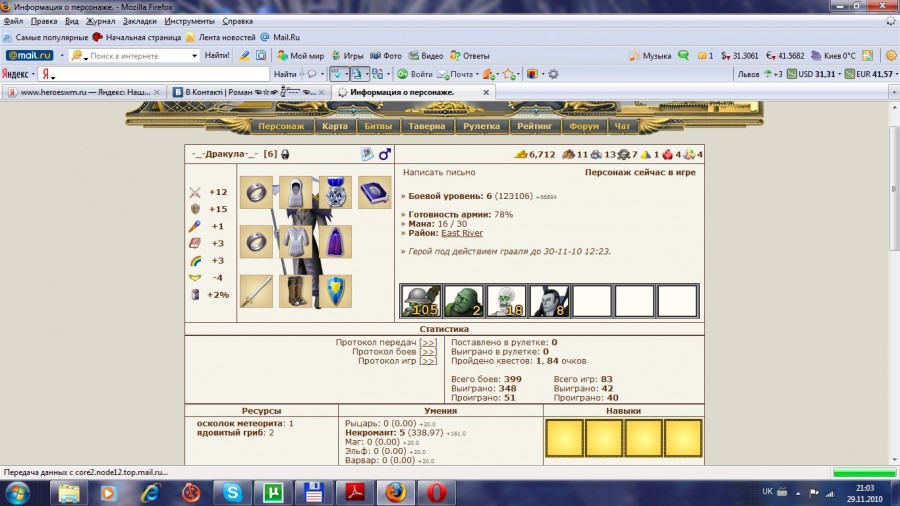Open the Закладки menu
The image size is (900, 506).
coord(139,21)
